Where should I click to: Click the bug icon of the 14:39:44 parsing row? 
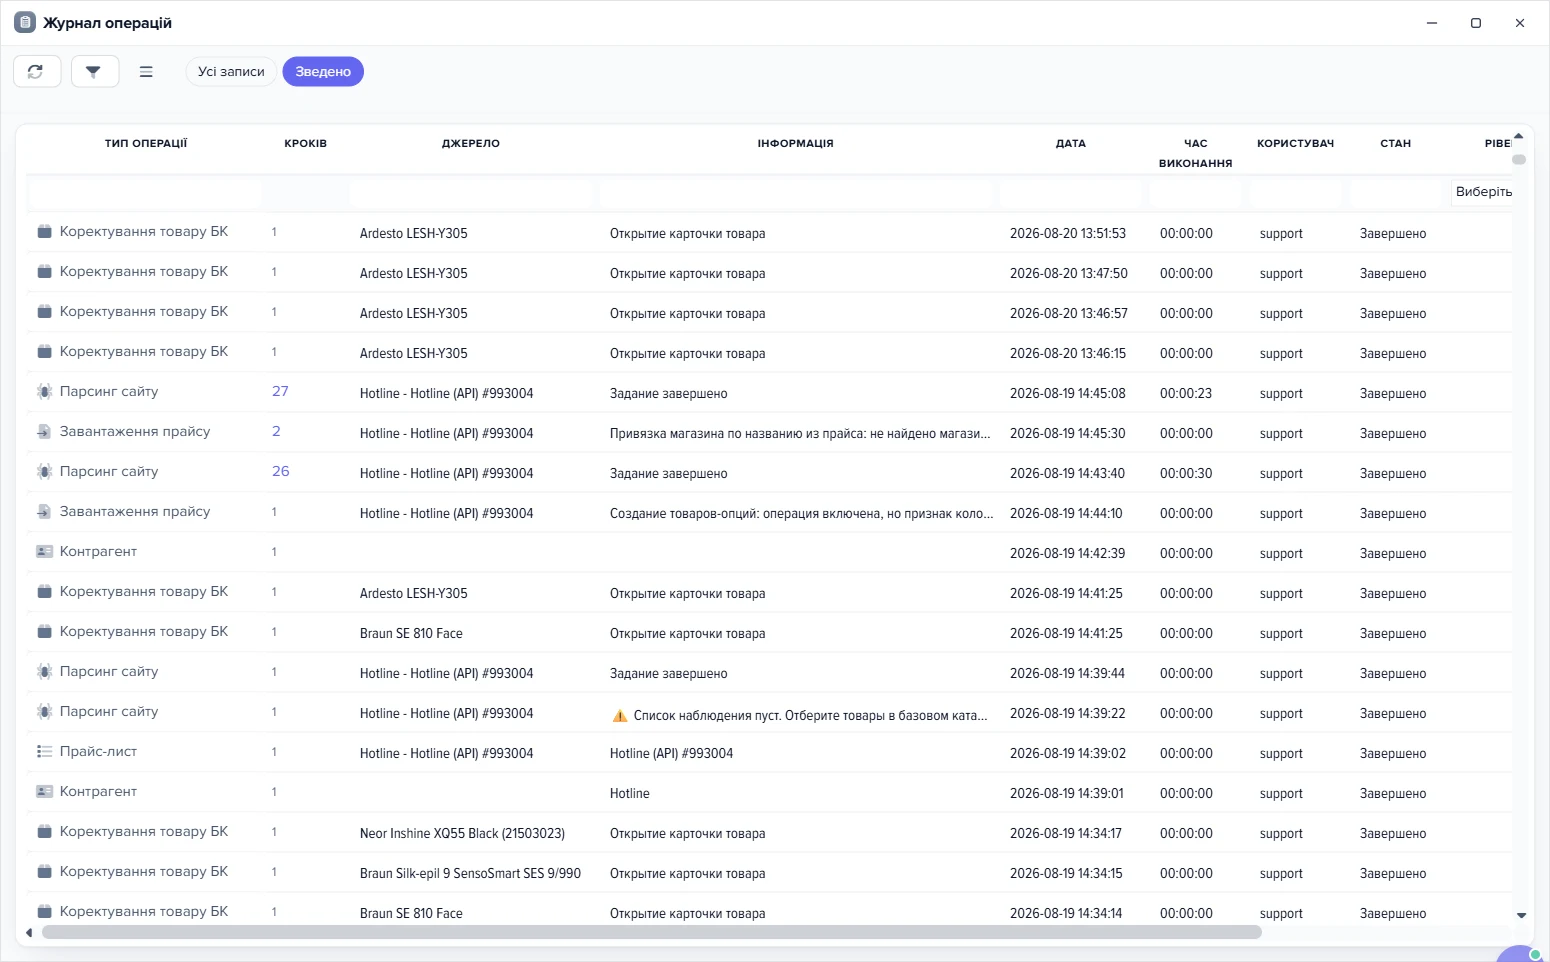tap(44, 672)
